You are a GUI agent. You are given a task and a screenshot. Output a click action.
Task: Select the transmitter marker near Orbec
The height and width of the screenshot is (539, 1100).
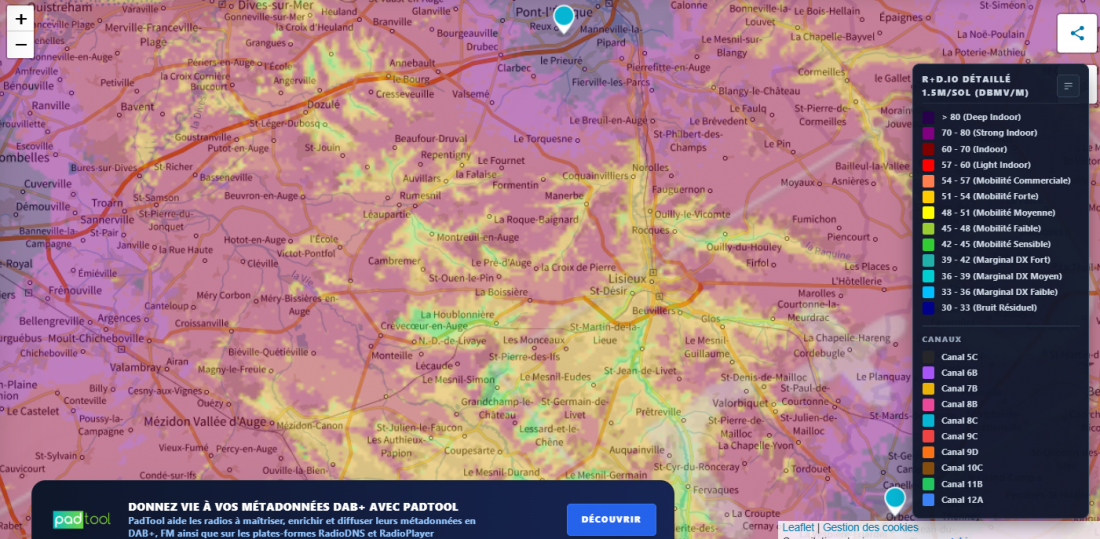coord(894,501)
